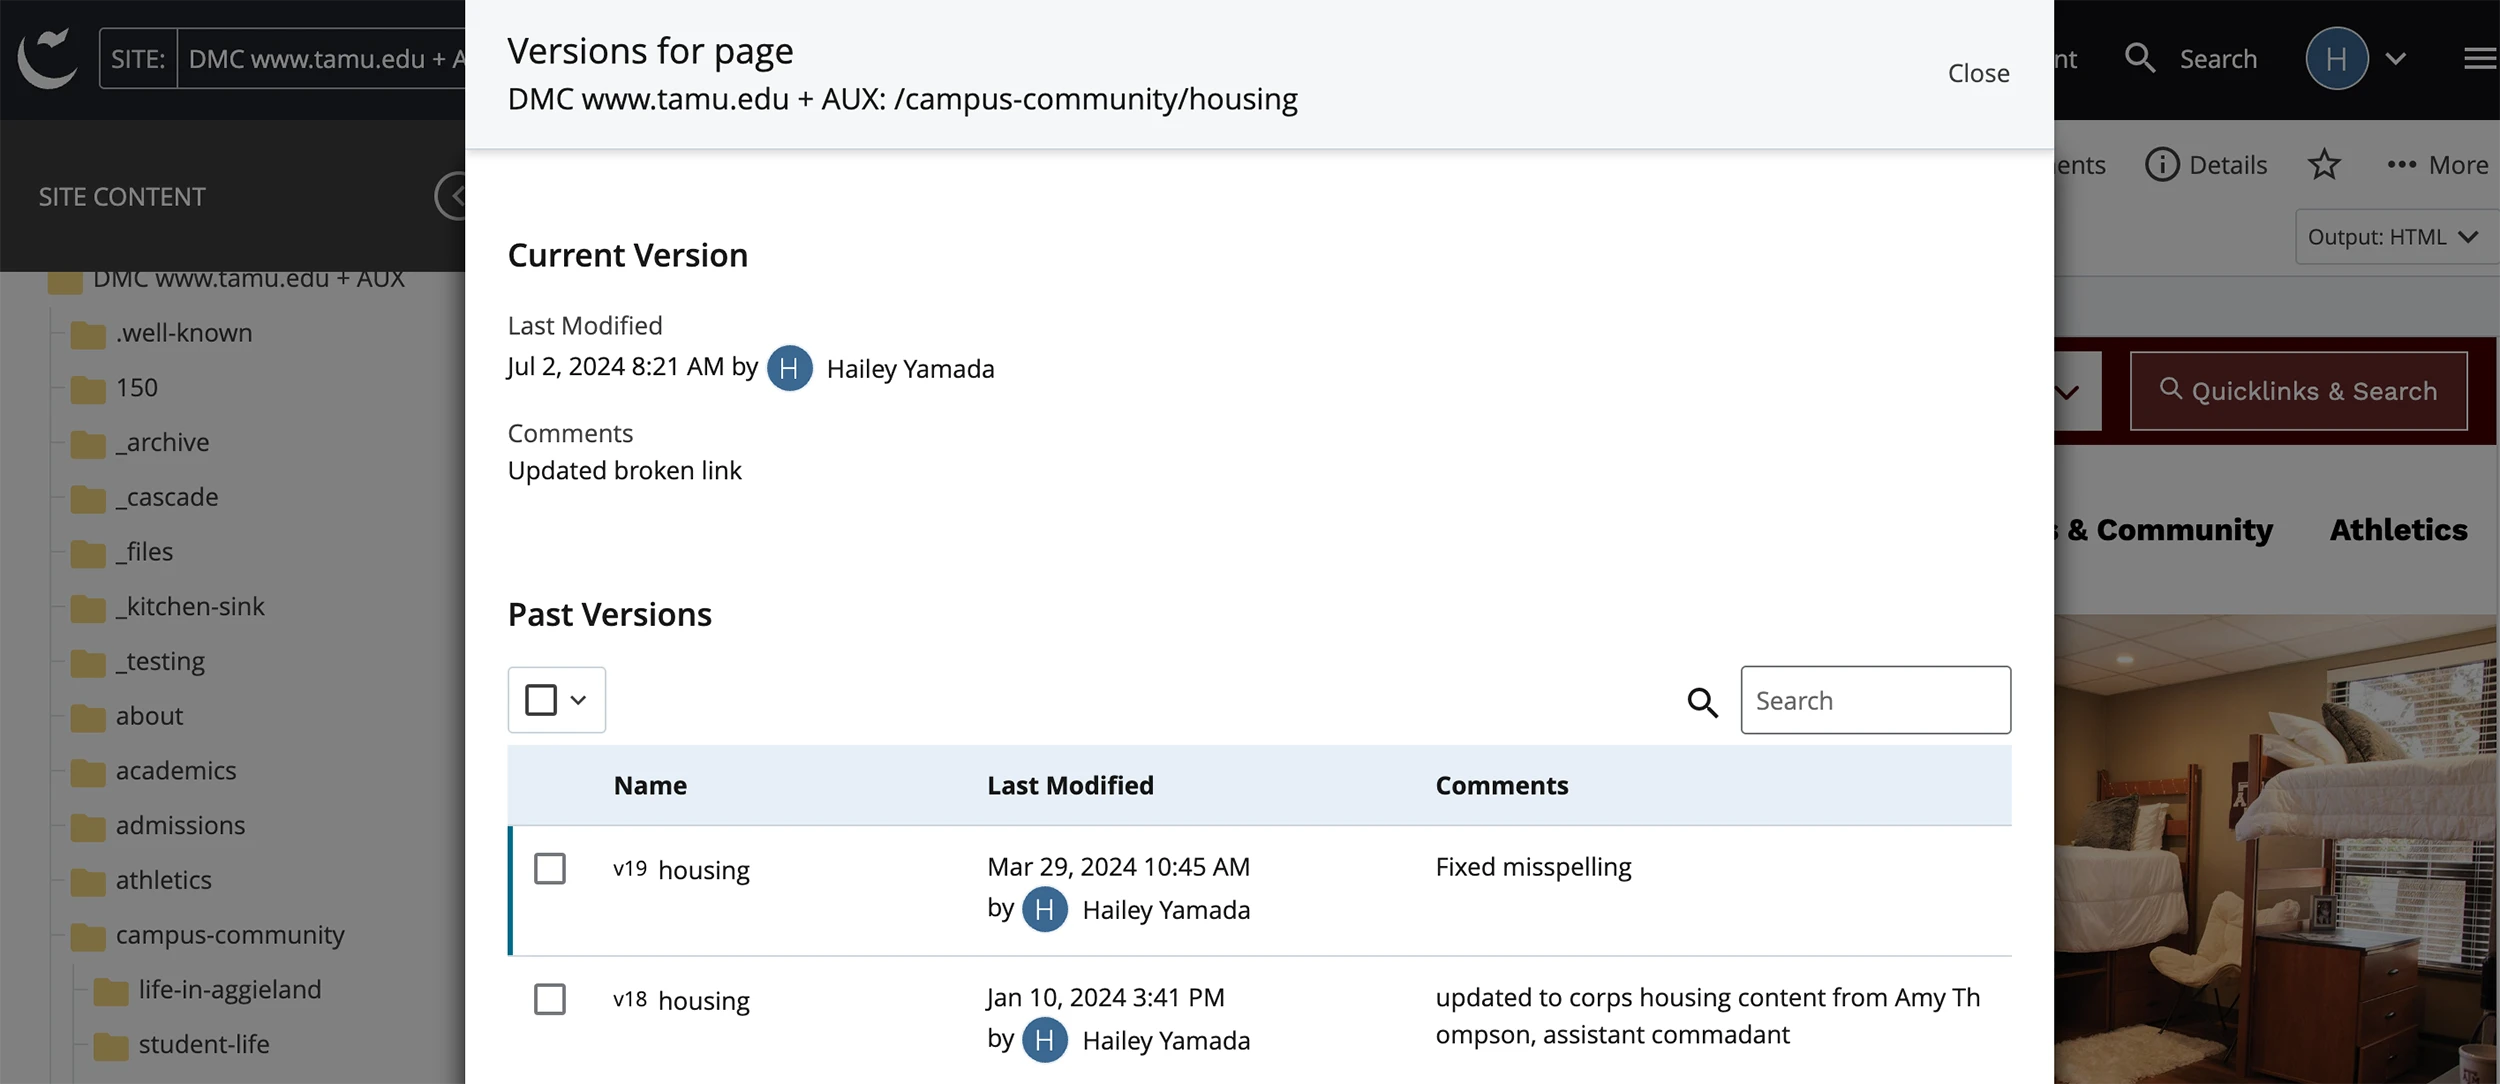The height and width of the screenshot is (1084, 2500).
Task: Open the Details info icon
Action: [2162, 164]
